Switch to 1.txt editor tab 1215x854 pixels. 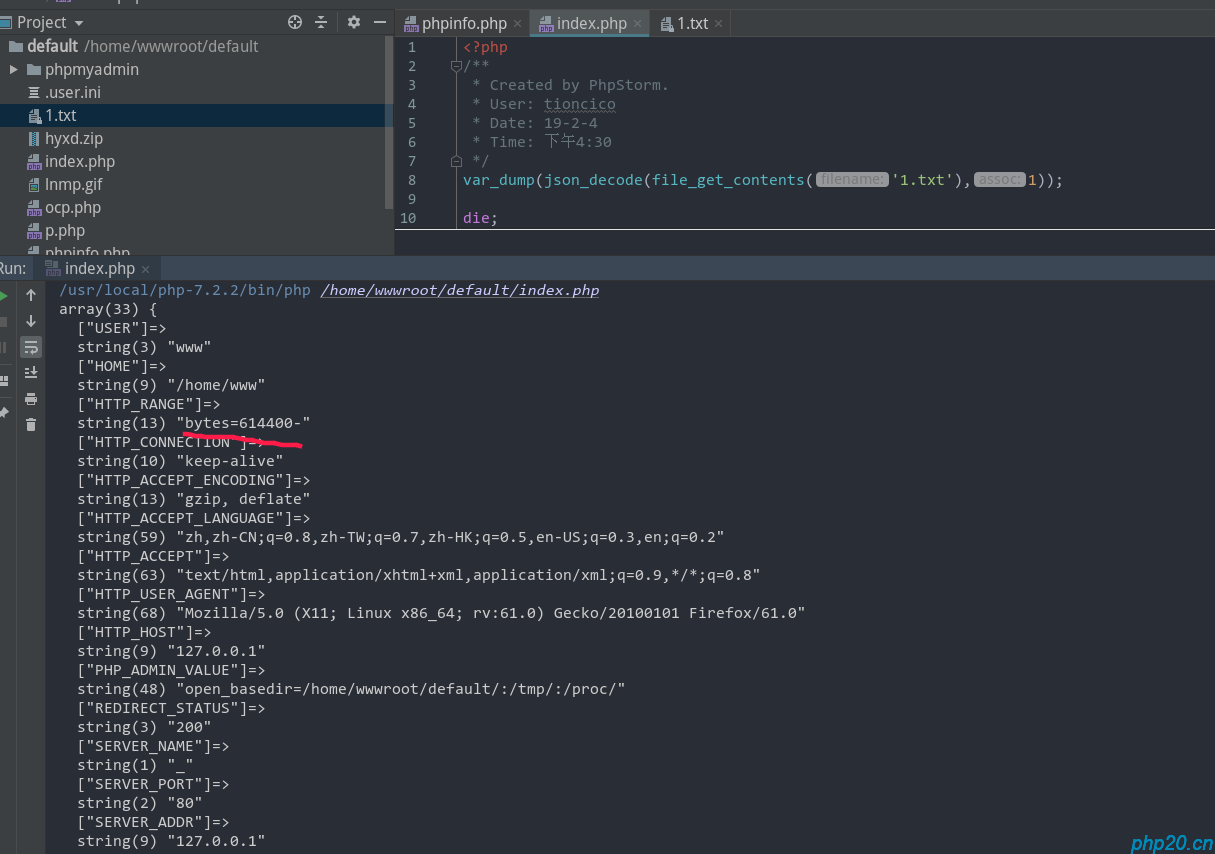point(692,23)
